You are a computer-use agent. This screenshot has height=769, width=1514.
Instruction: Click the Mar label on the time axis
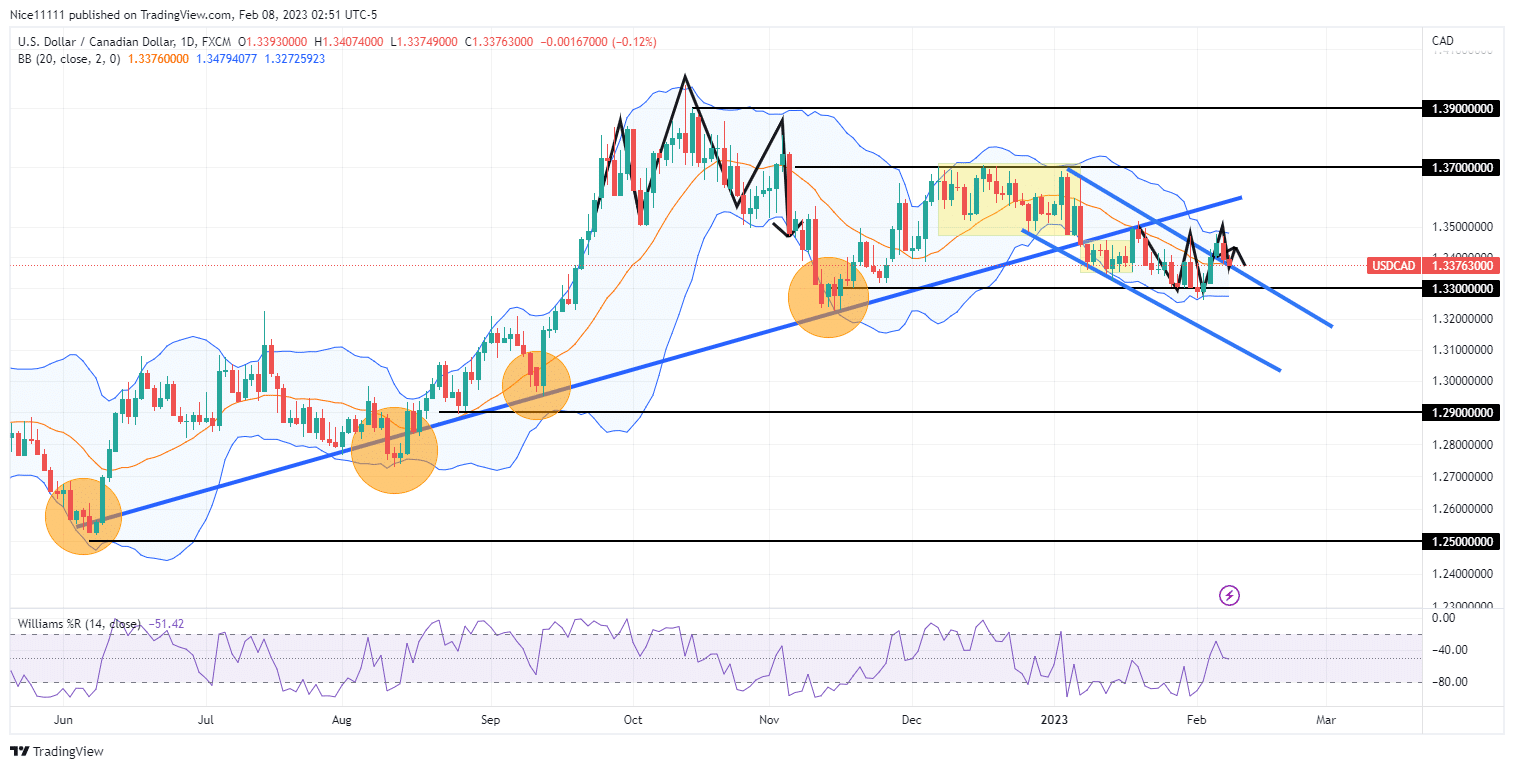[x=1326, y=719]
